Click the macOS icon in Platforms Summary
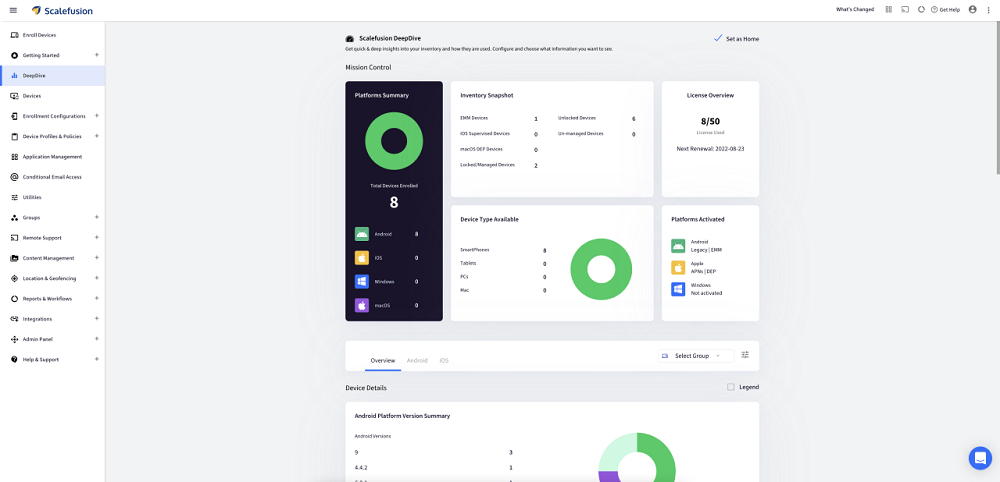This screenshot has height=482, width=1000. click(x=362, y=305)
